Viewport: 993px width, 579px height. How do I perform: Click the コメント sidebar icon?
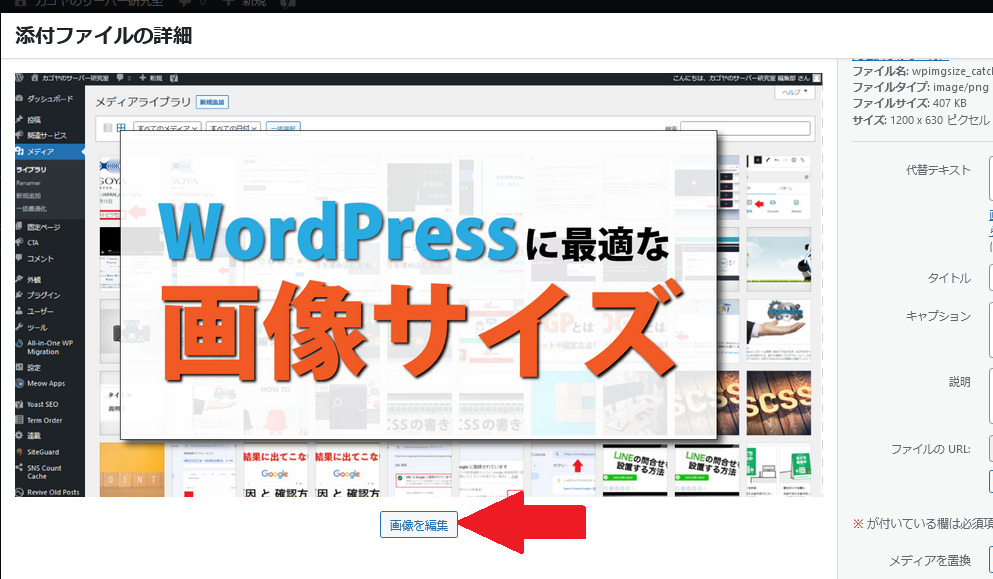coord(20,258)
